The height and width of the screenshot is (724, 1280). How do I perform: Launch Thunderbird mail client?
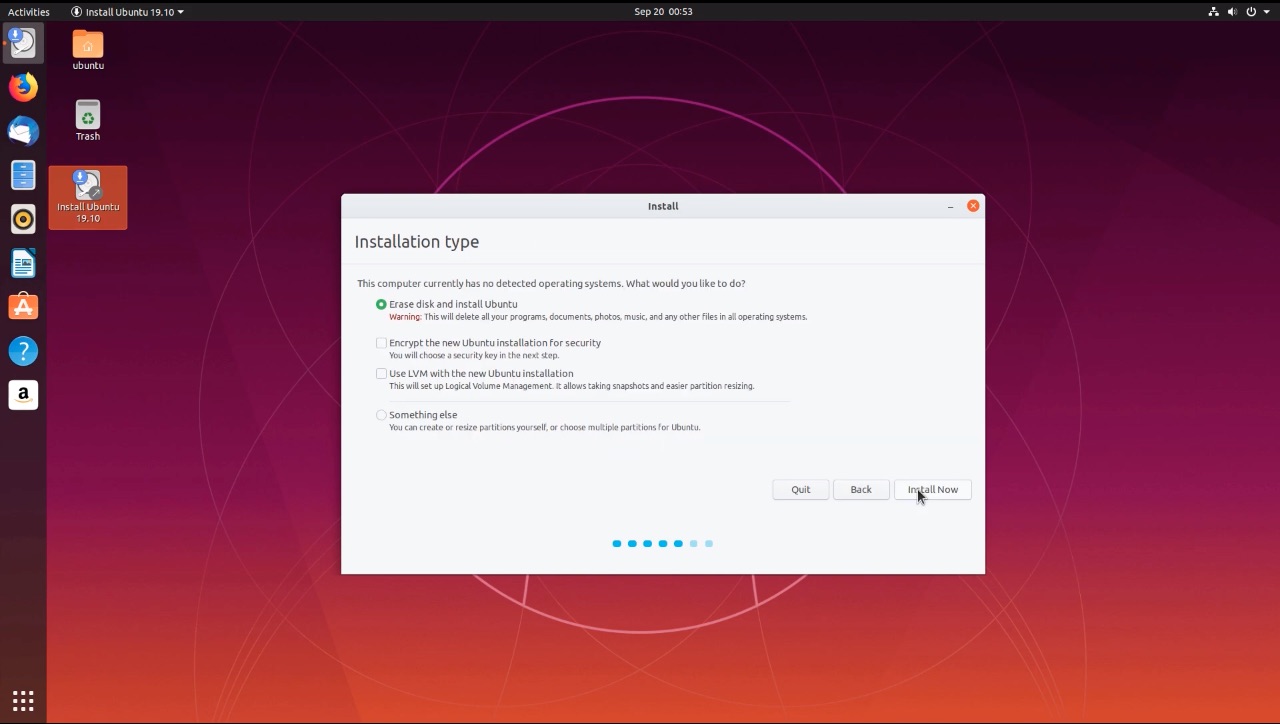click(x=23, y=131)
